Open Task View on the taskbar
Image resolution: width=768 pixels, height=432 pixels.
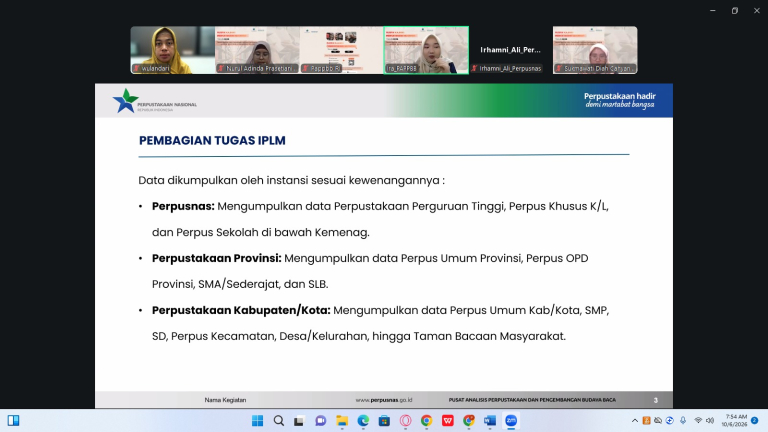[299, 421]
